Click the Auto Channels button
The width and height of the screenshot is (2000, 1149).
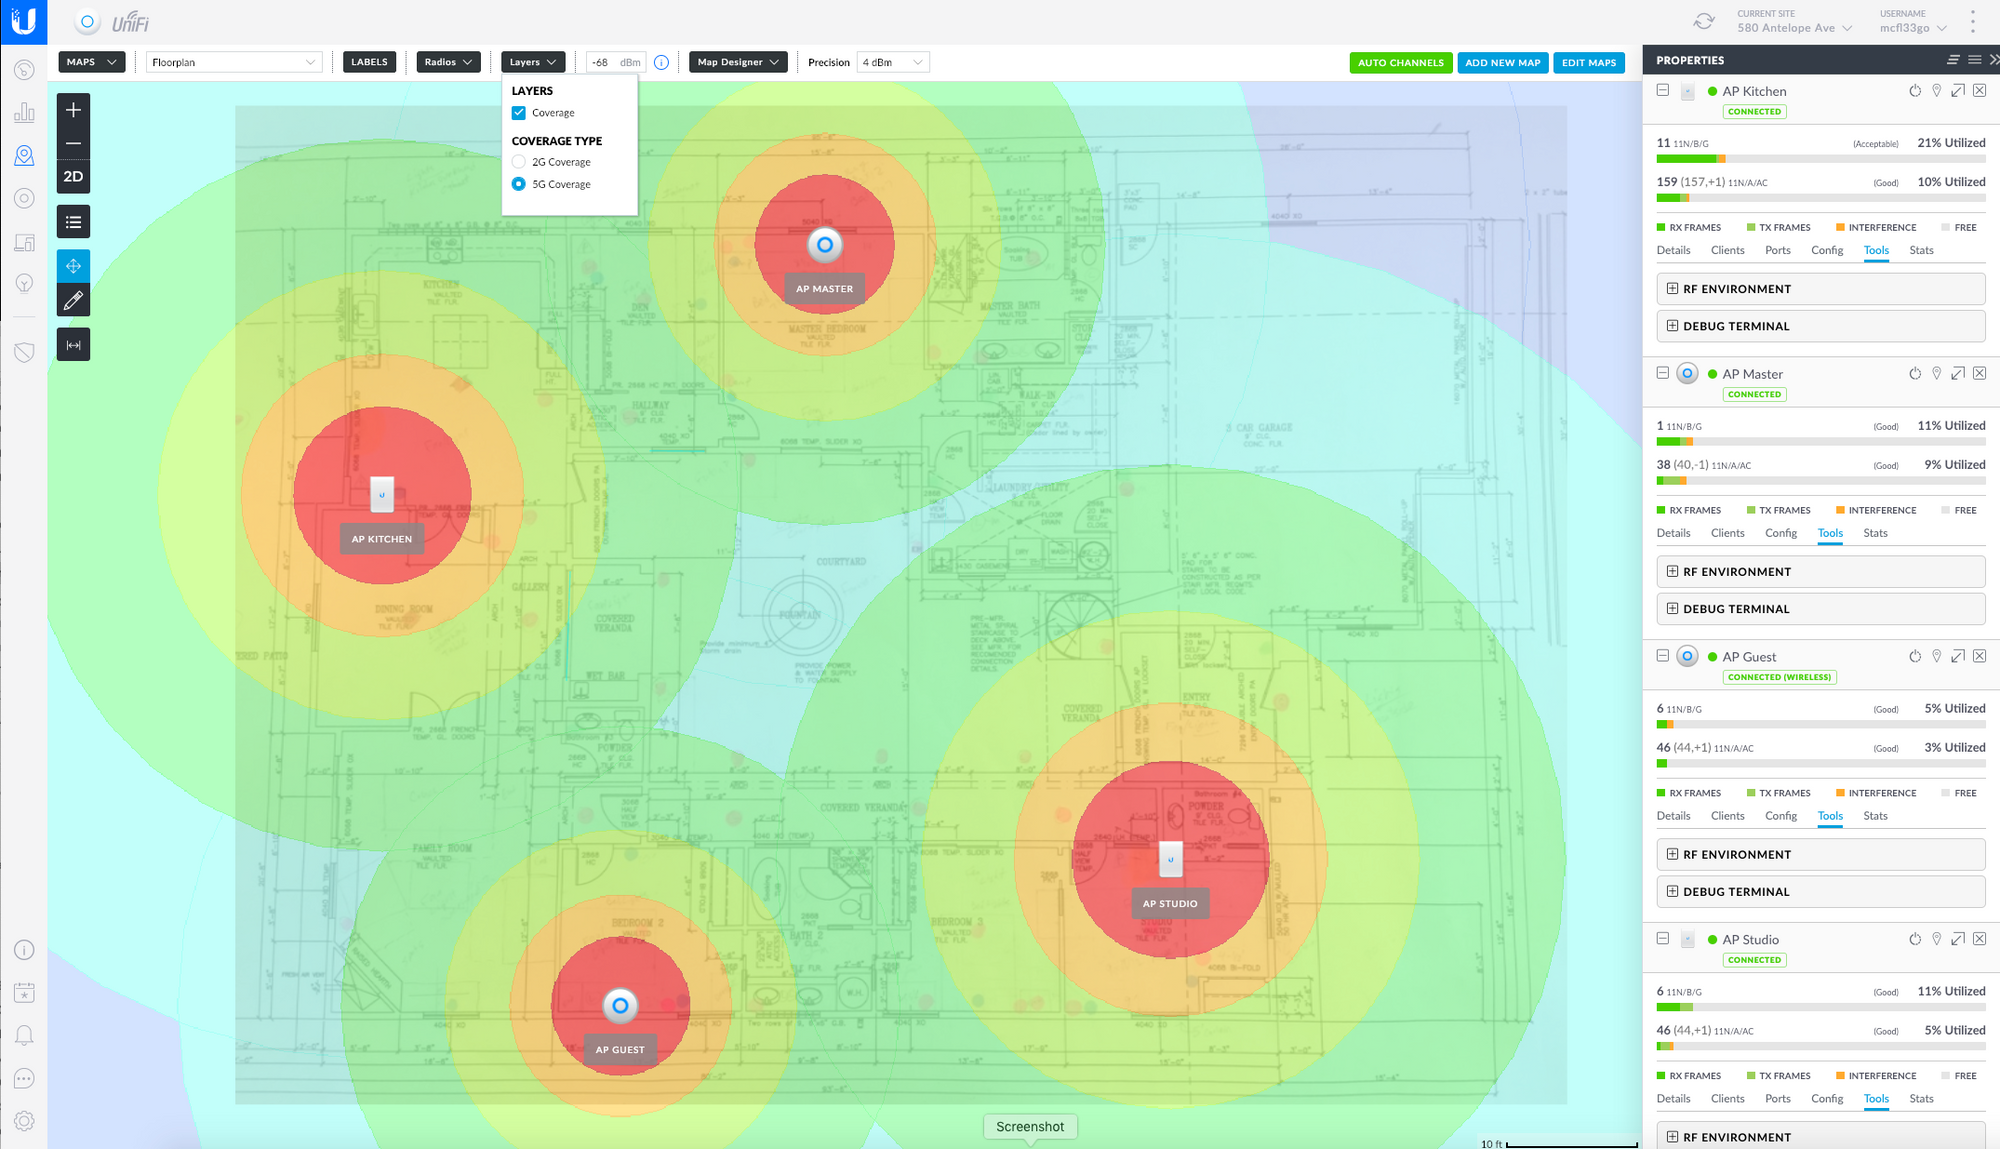coord(1400,62)
